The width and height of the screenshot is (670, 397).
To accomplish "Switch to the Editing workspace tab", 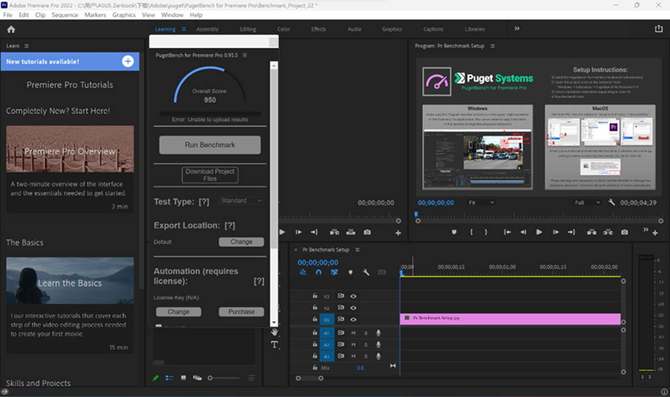I will pyautogui.click(x=248, y=29).
